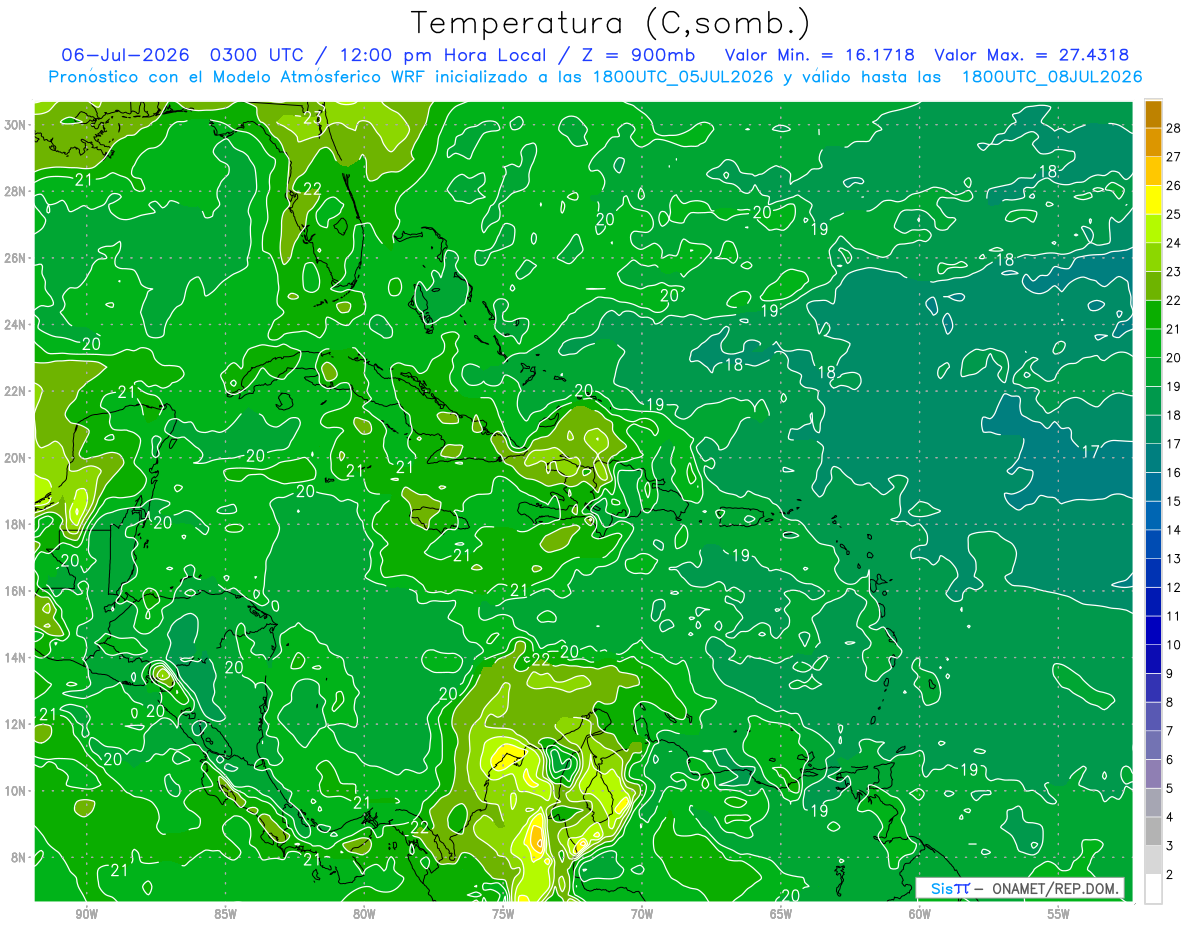Click the "85W" longitude axis label

point(225,915)
